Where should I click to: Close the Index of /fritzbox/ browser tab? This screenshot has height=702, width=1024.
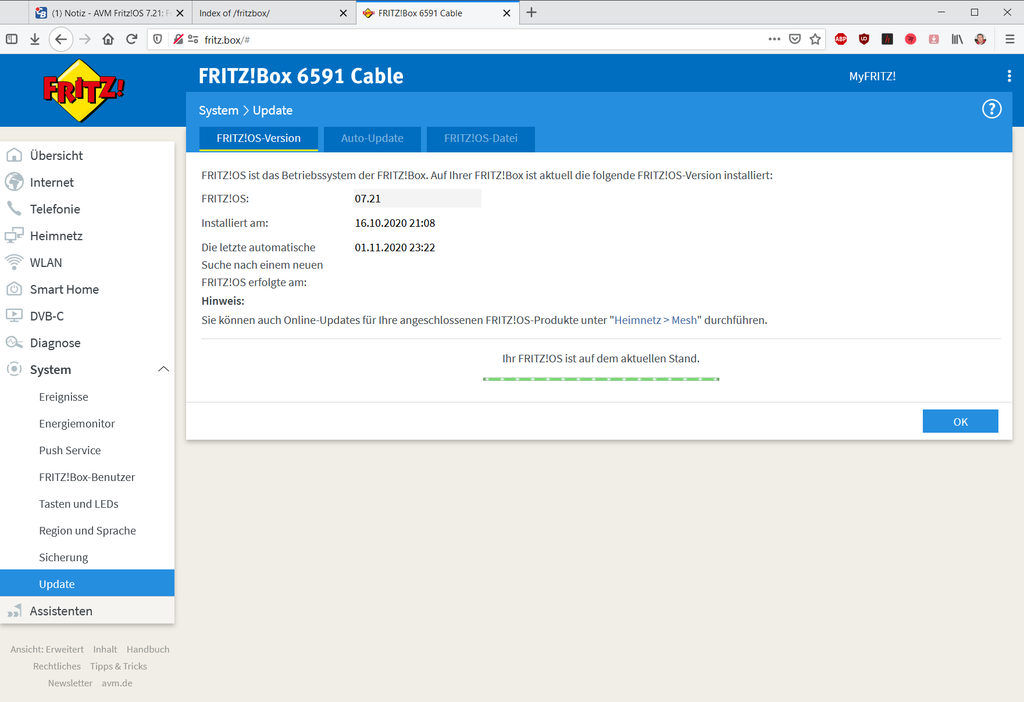point(343,13)
